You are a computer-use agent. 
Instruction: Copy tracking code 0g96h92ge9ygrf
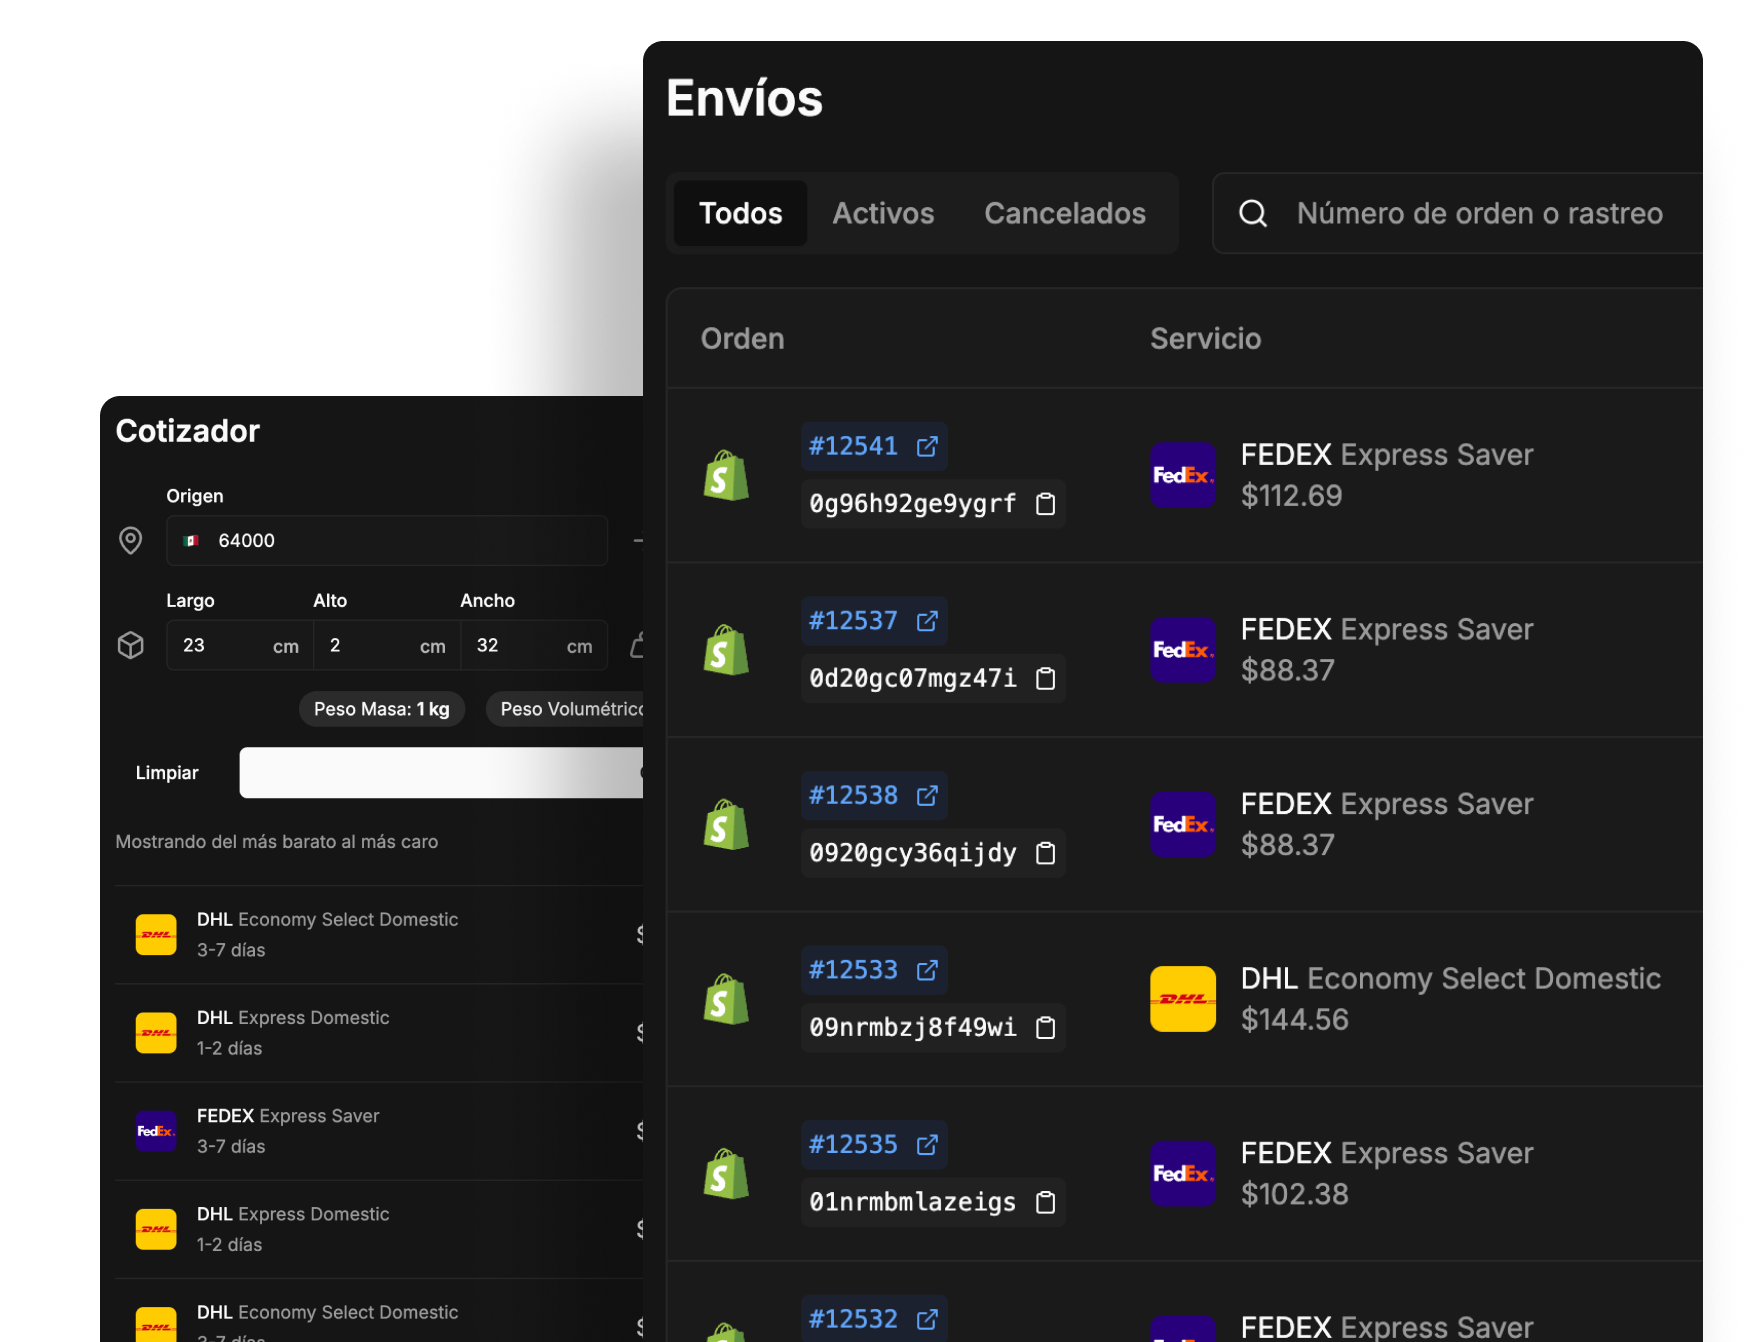pyautogui.click(x=1045, y=503)
